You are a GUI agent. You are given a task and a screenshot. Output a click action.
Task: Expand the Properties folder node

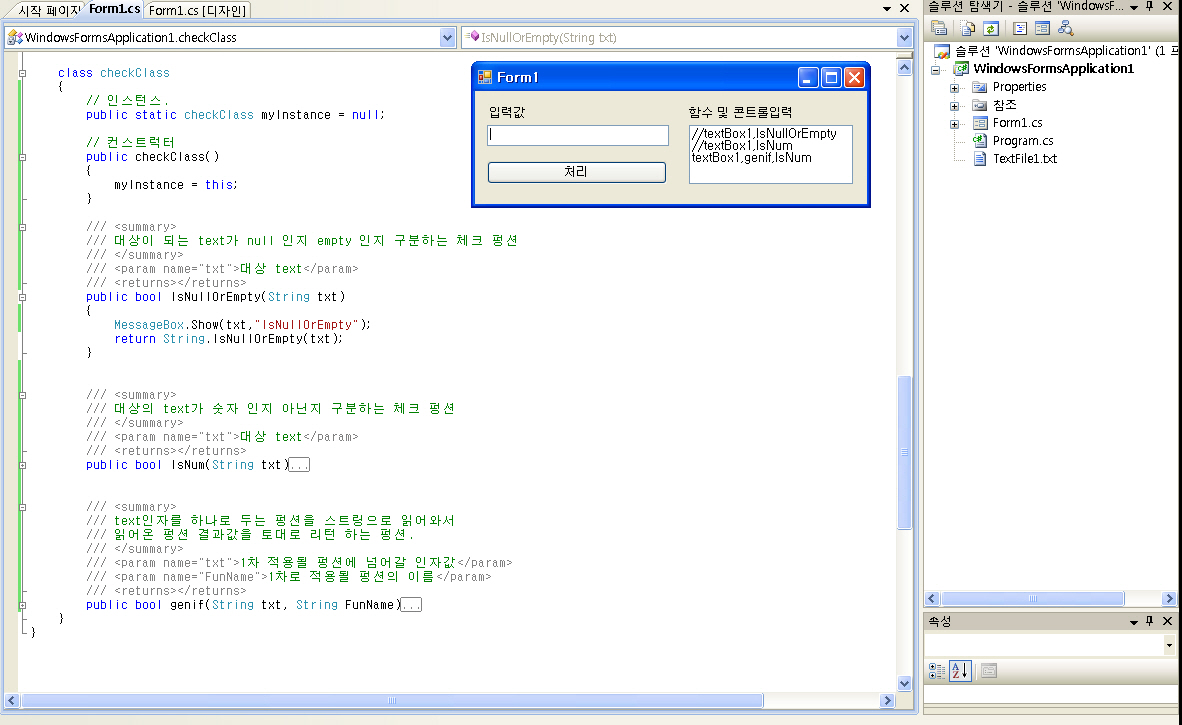pyautogui.click(x=954, y=88)
